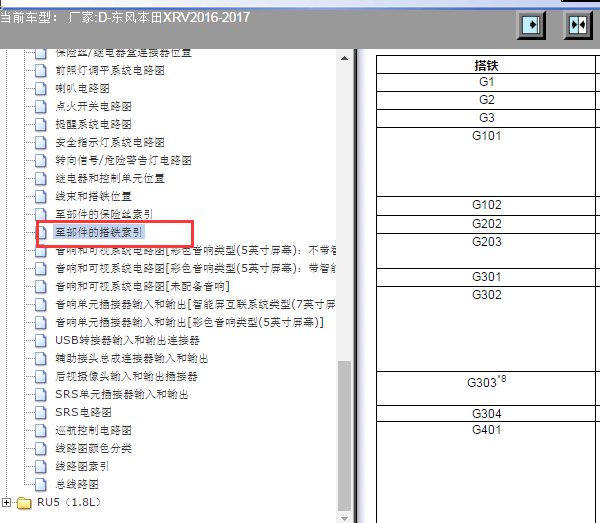Select highlighted 至部件的搭铁索引 entry
The width and height of the screenshot is (600, 523).
pos(99,232)
